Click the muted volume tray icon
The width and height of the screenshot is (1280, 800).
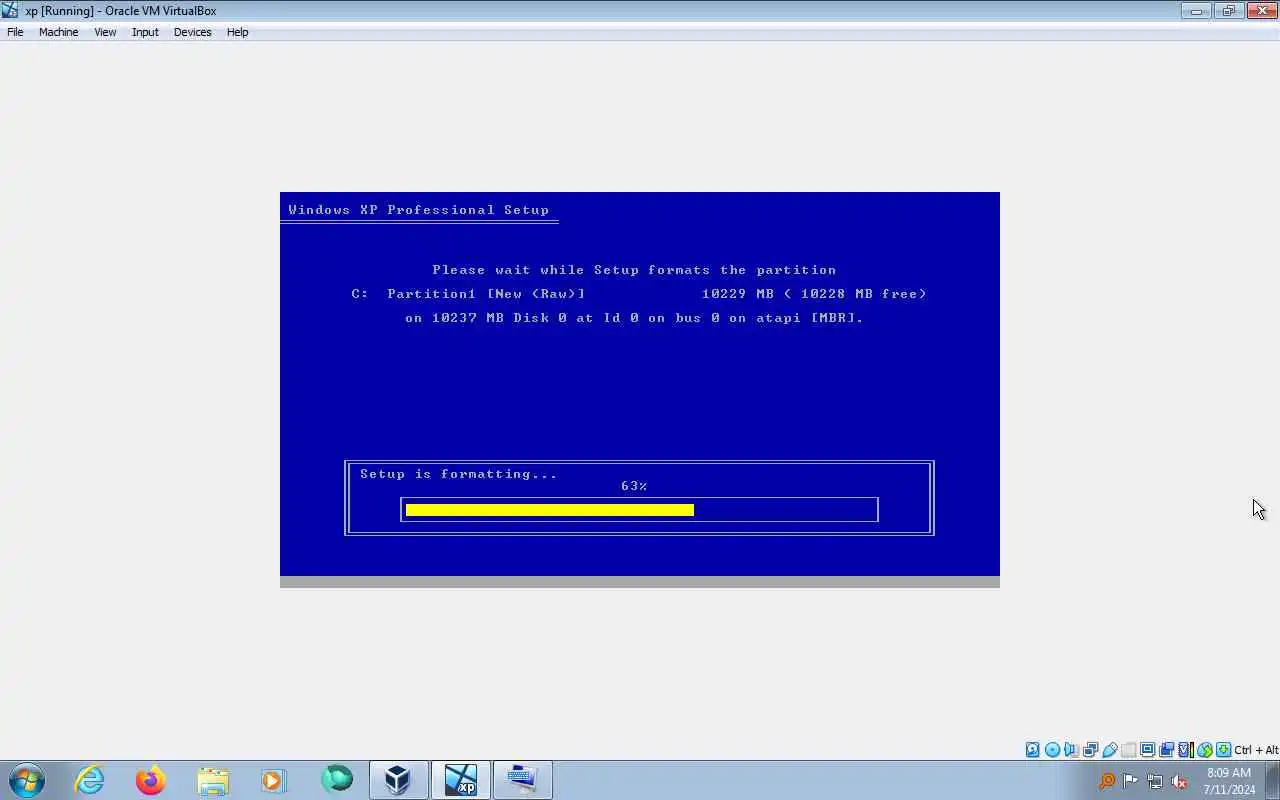point(1180,781)
